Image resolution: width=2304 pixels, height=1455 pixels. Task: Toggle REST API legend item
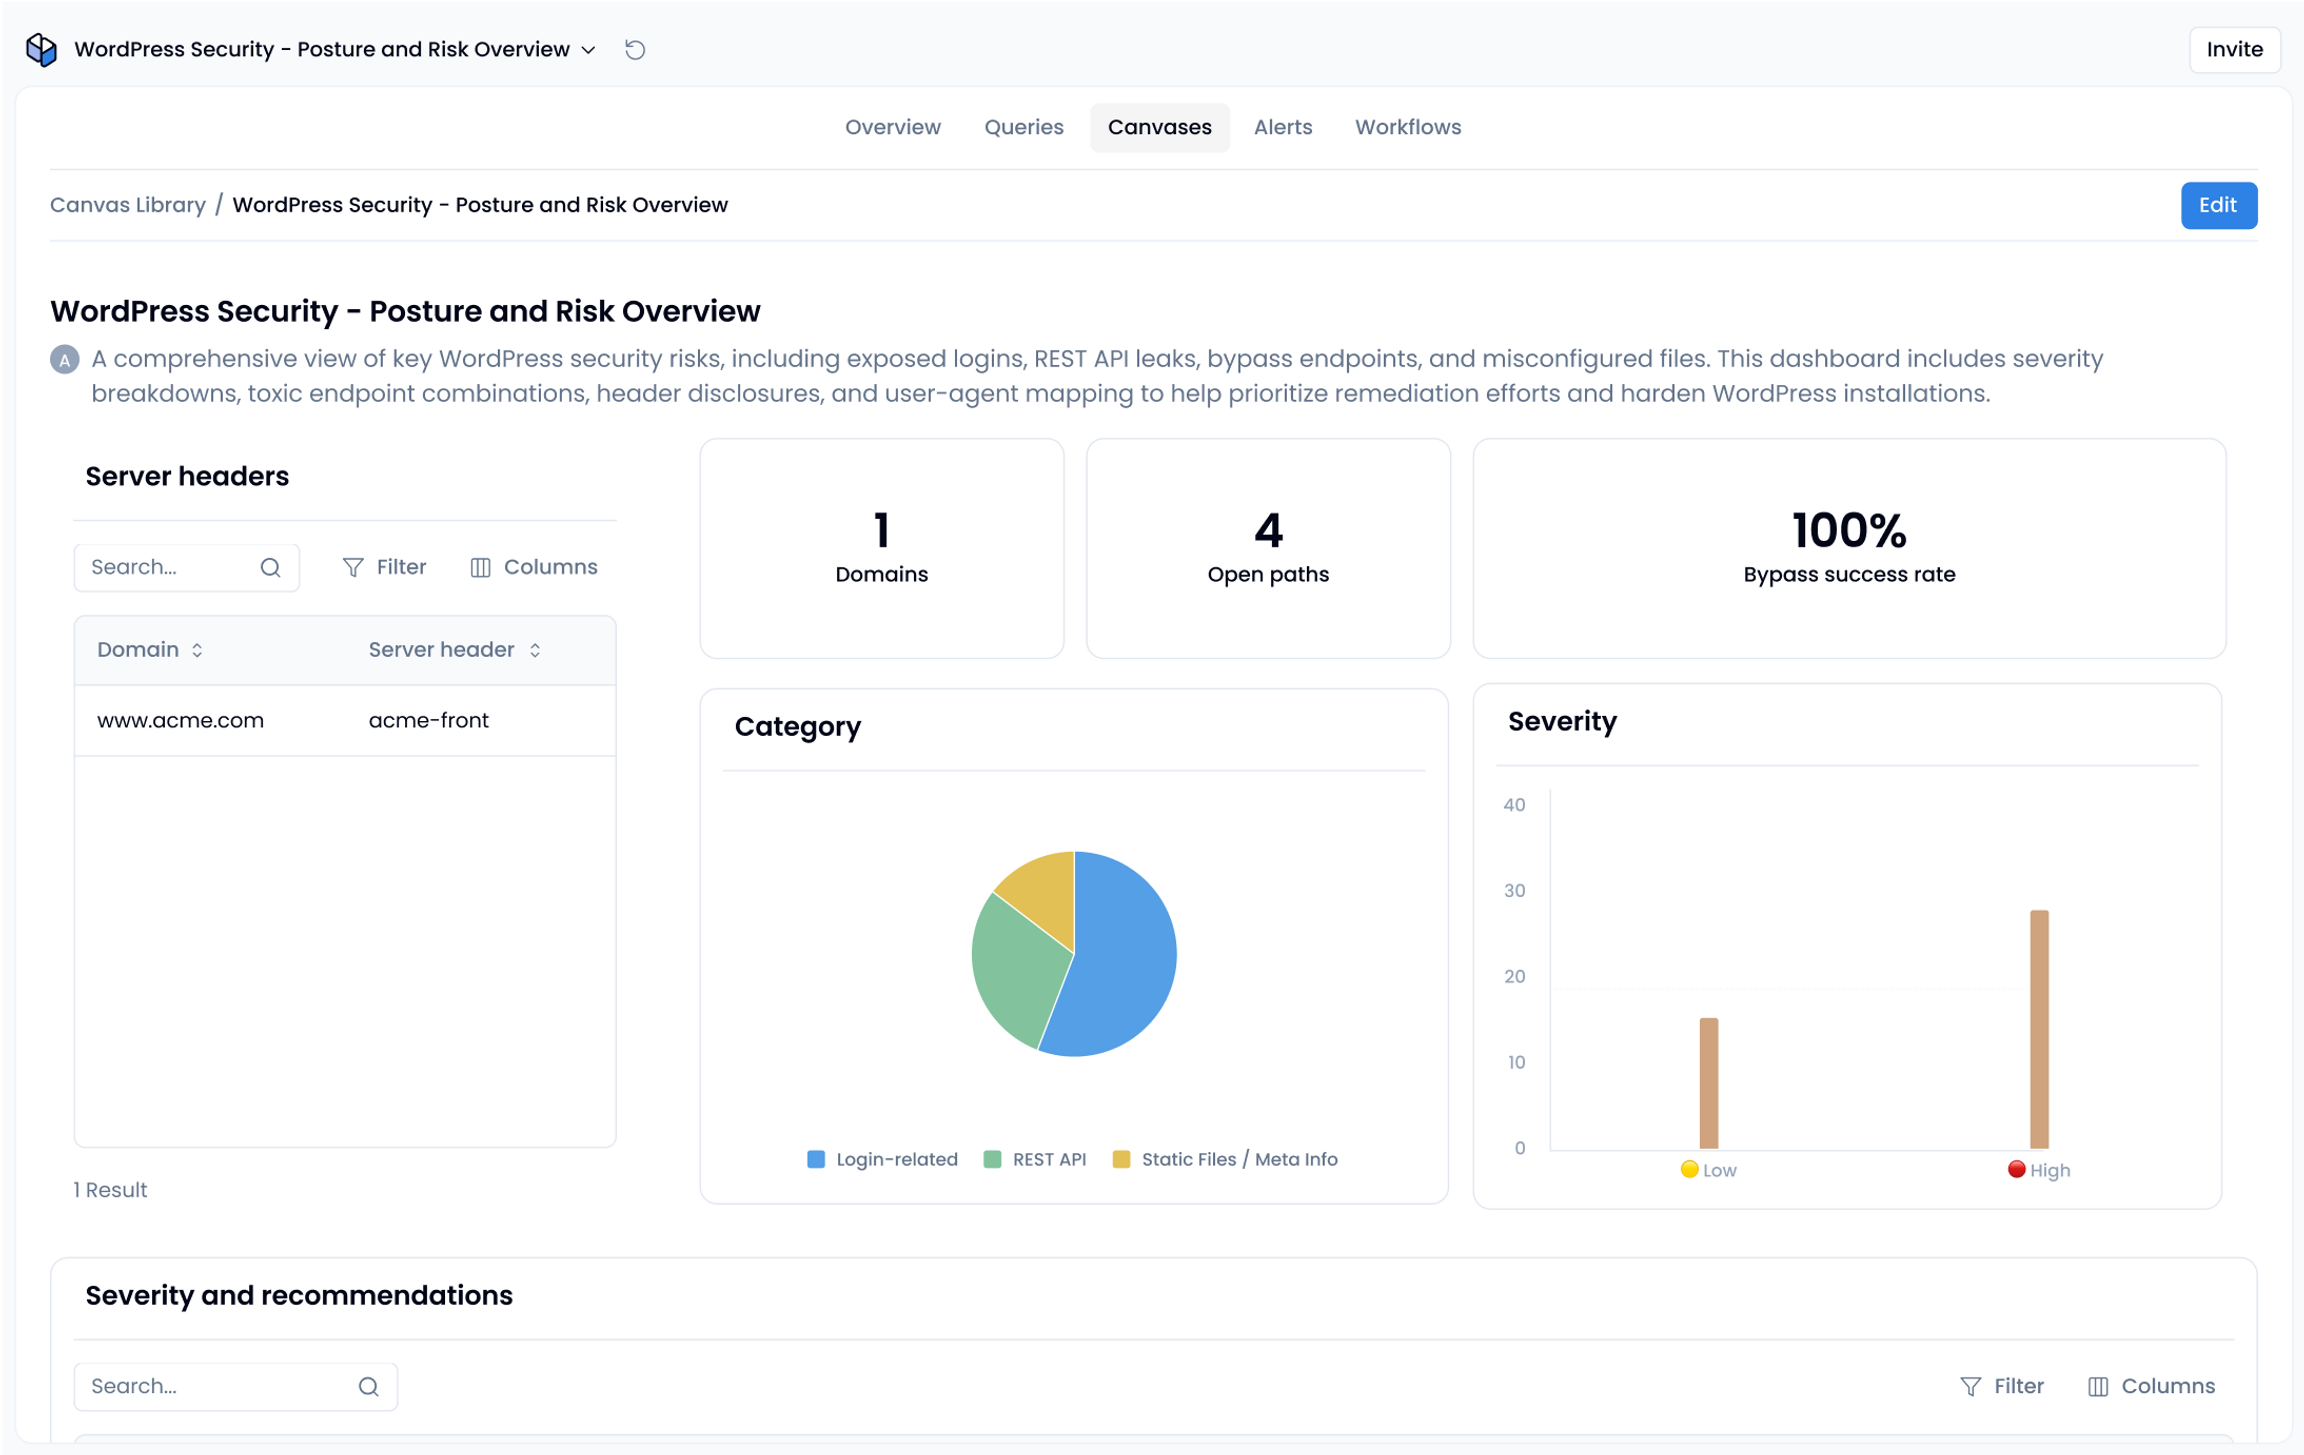tap(1035, 1160)
